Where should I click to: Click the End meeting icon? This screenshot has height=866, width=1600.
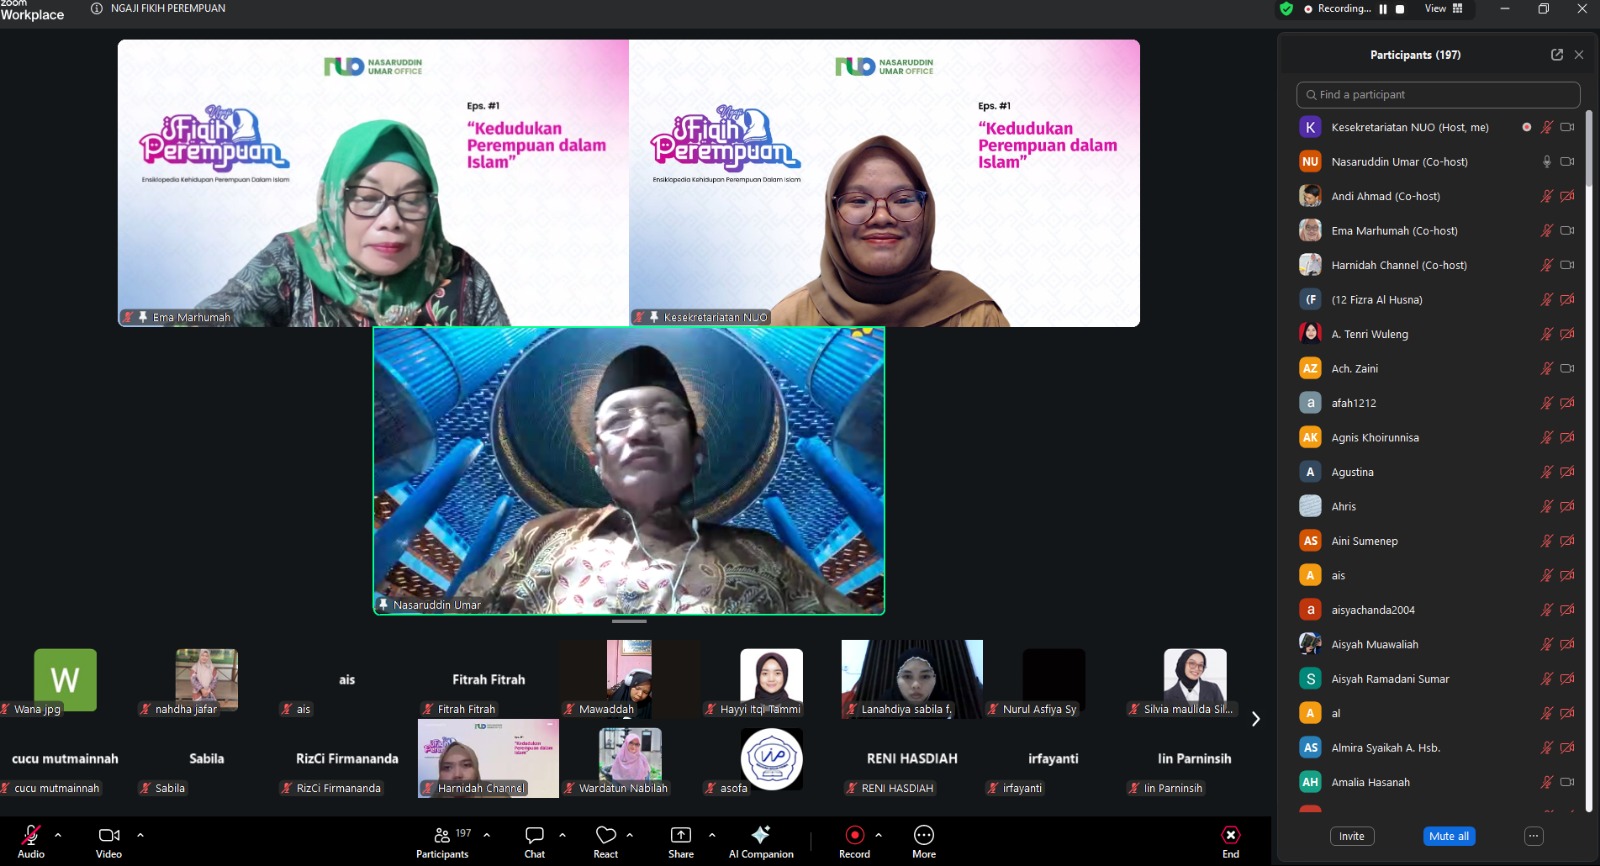coord(1230,836)
